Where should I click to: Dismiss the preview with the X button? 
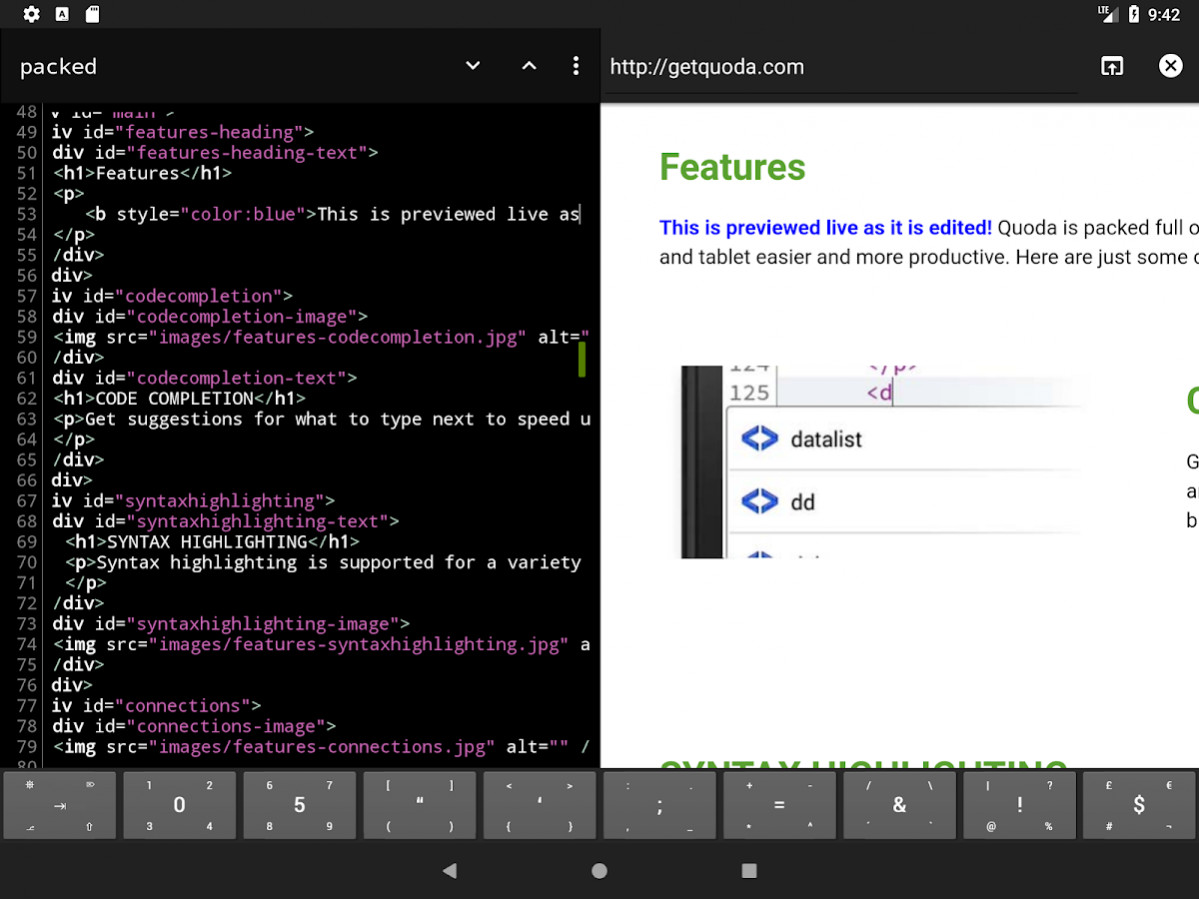pos(1170,66)
